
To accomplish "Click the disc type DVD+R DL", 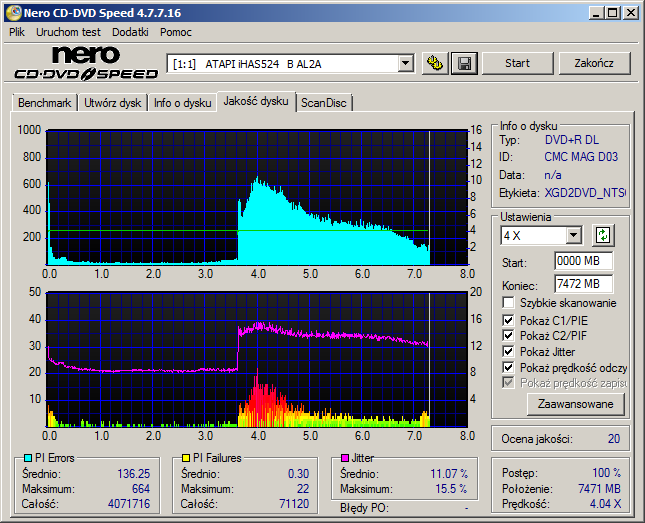I will (x=572, y=140).
